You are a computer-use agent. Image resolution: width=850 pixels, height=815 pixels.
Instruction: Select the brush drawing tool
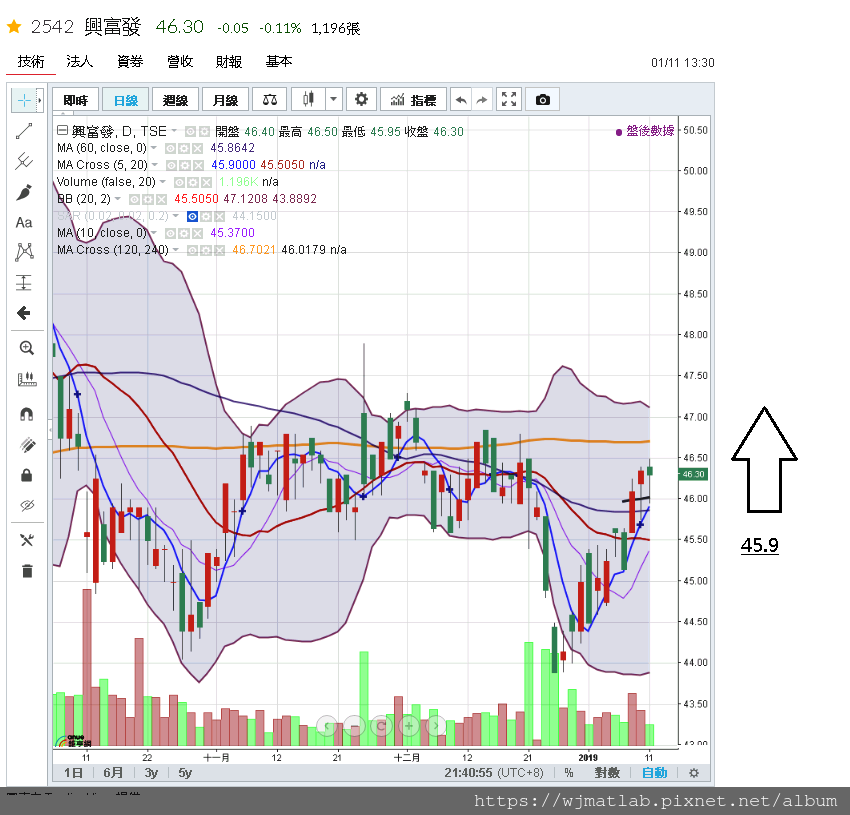point(24,192)
